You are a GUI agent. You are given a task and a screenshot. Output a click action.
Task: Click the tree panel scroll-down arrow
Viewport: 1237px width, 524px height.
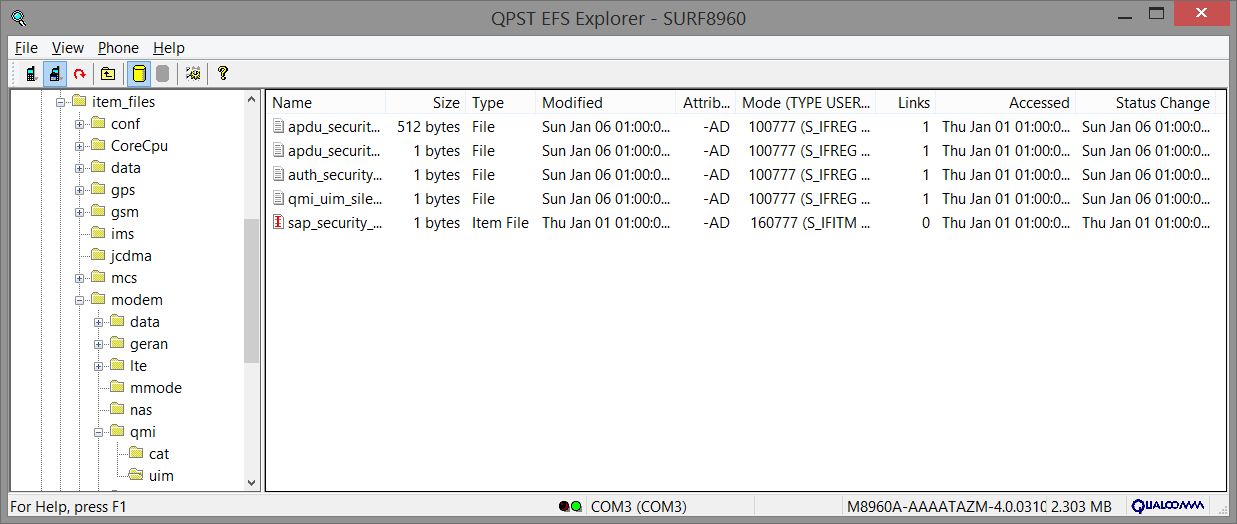[251, 482]
